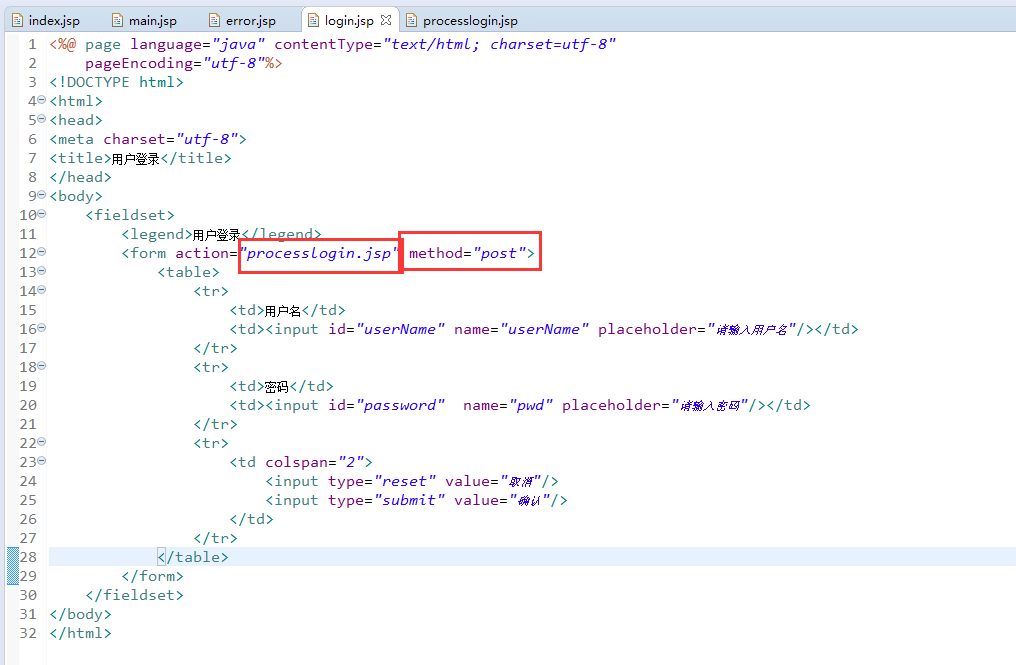Close the login.jsp tab
This screenshot has width=1016, height=665.
coord(386,20)
